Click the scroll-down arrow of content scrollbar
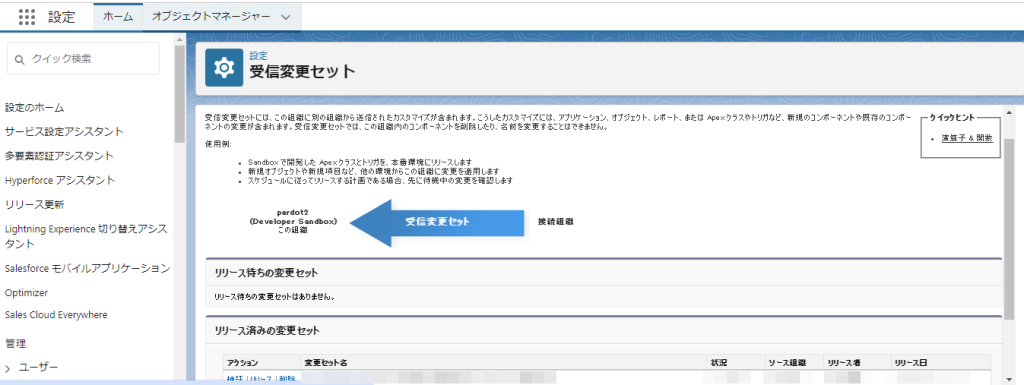This screenshot has height=385, width=1024. click(x=1008, y=379)
